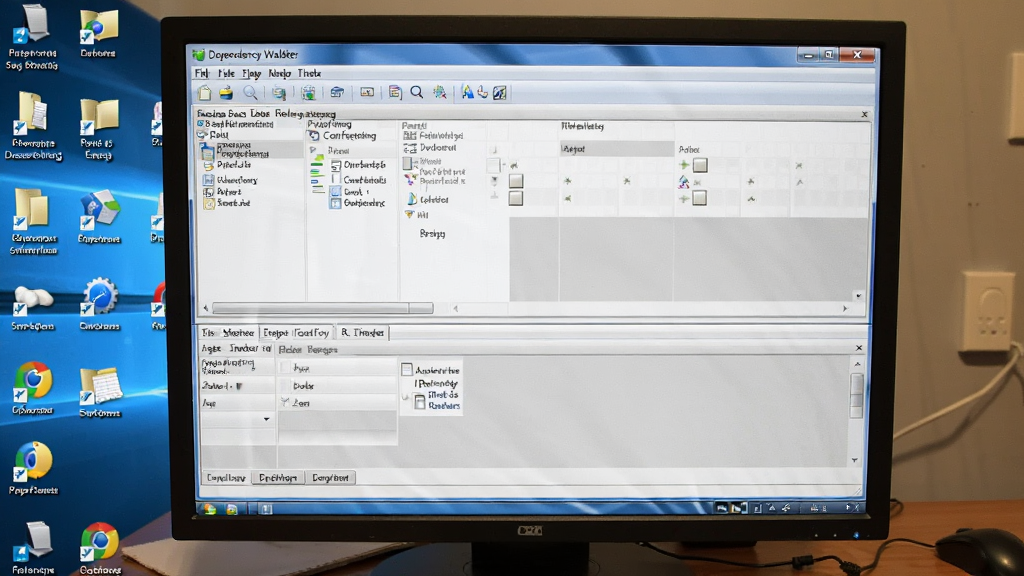This screenshot has width=1024, height=576.
Task: Click the blue cube desktop icon
Action: coord(99,210)
